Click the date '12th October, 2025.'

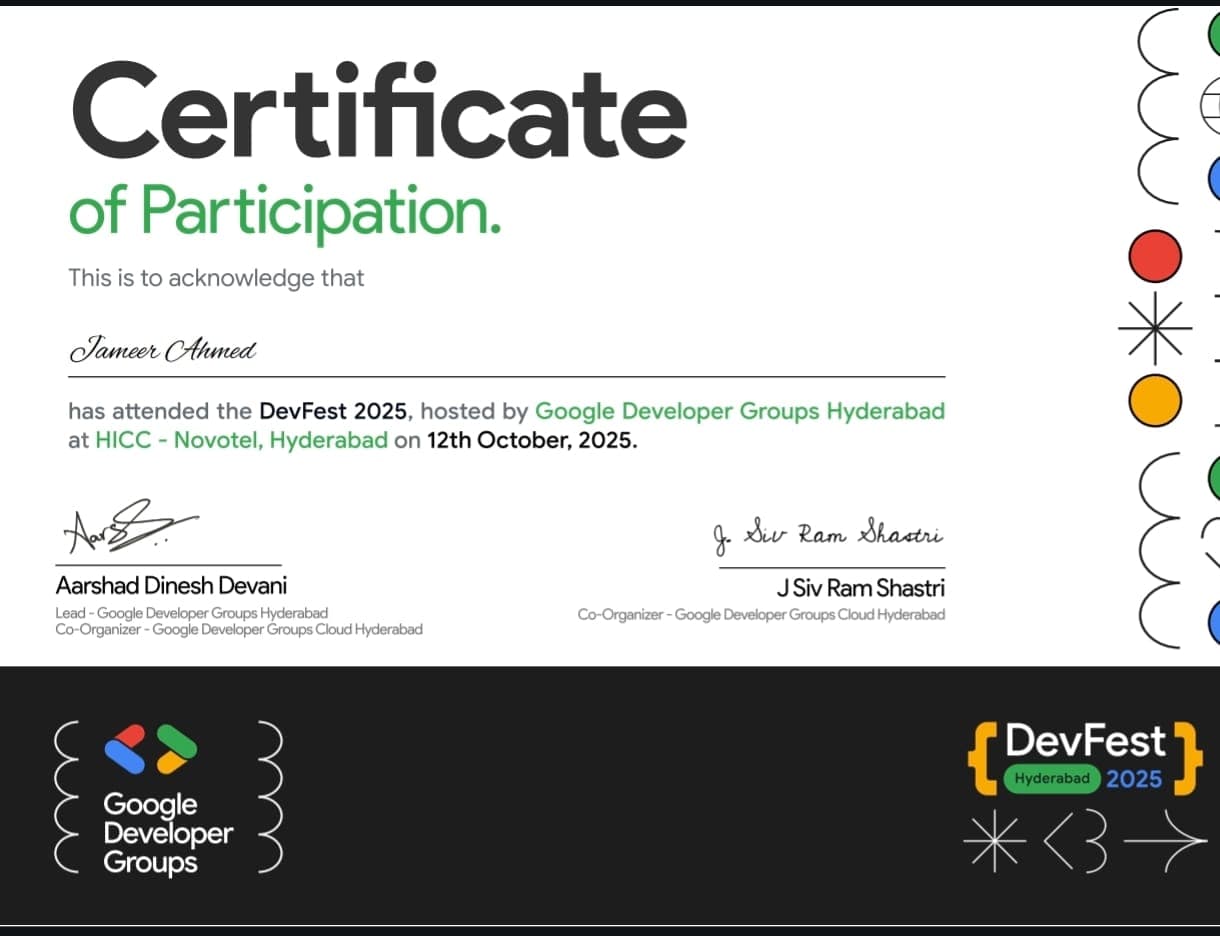point(531,441)
